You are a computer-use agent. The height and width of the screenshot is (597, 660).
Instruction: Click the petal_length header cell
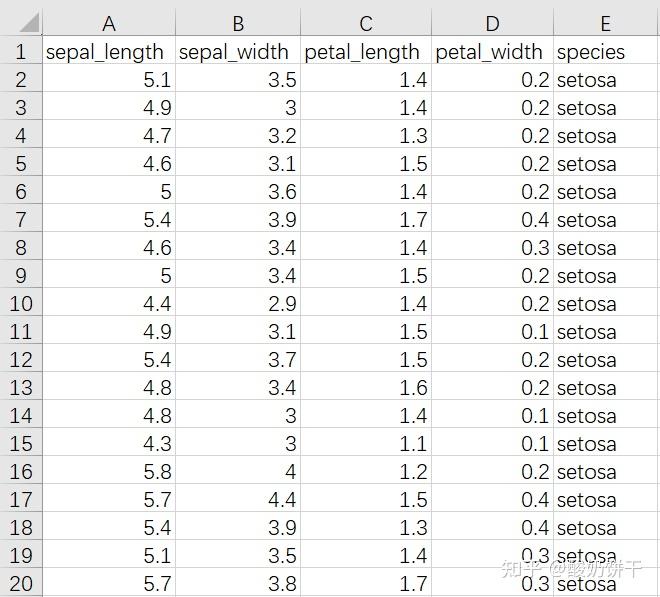(366, 50)
